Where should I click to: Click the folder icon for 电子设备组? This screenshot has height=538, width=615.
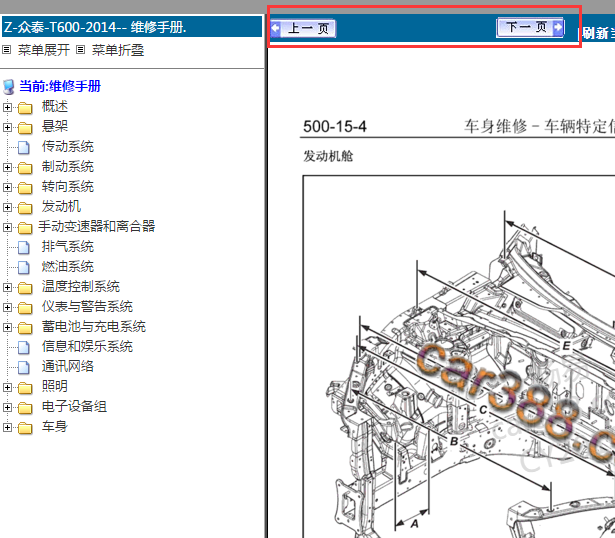point(25,408)
